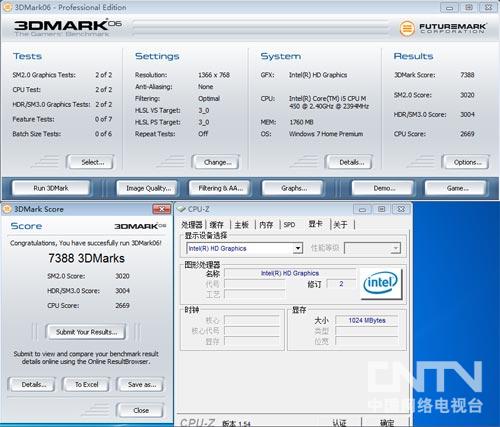Open Image Quality settings

click(148, 188)
